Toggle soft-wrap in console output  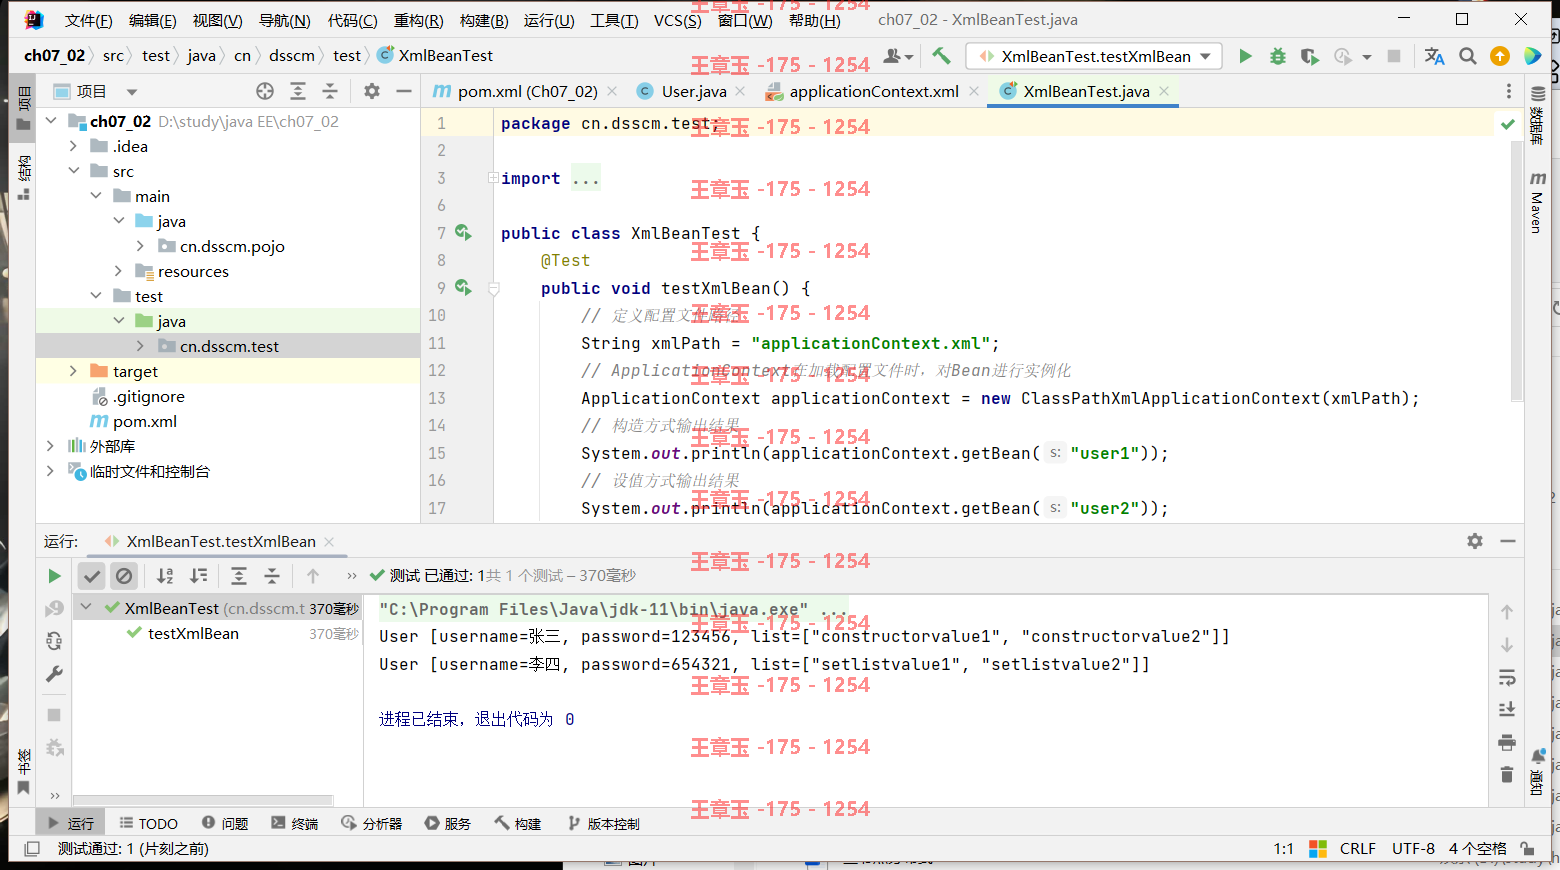click(1507, 678)
